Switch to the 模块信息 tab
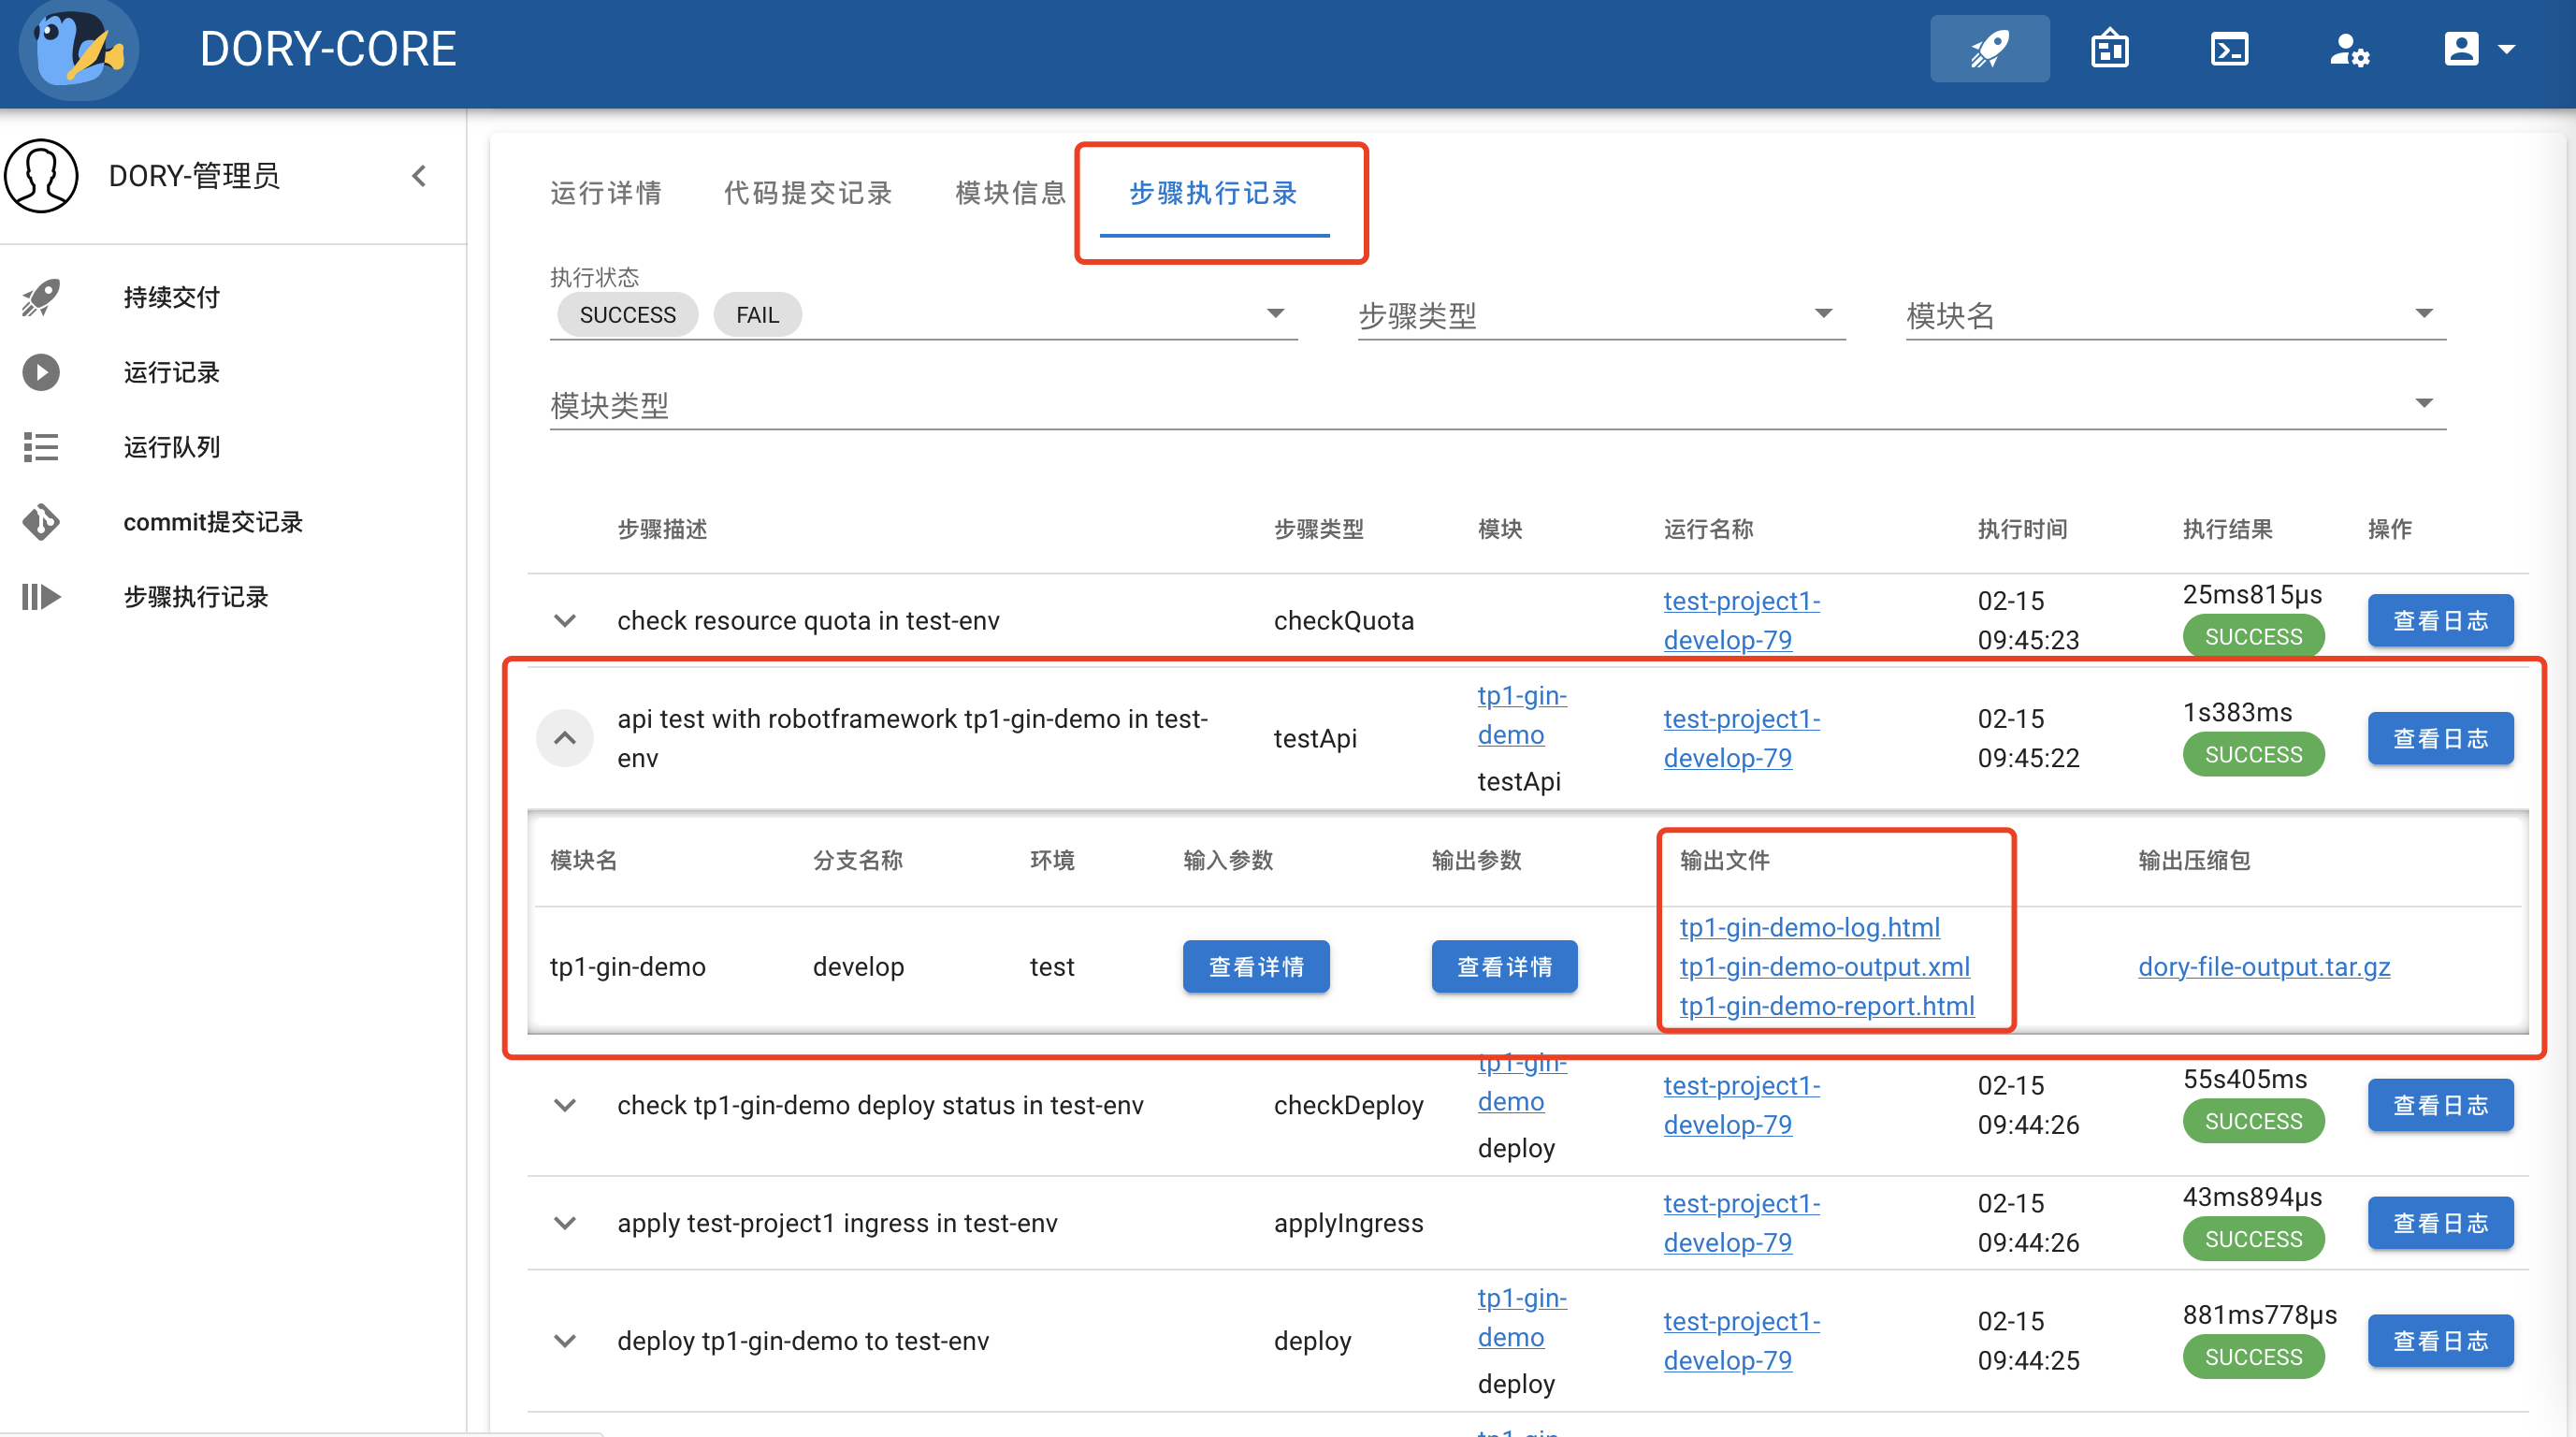The image size is (2576, 1437). point(1009,193)
